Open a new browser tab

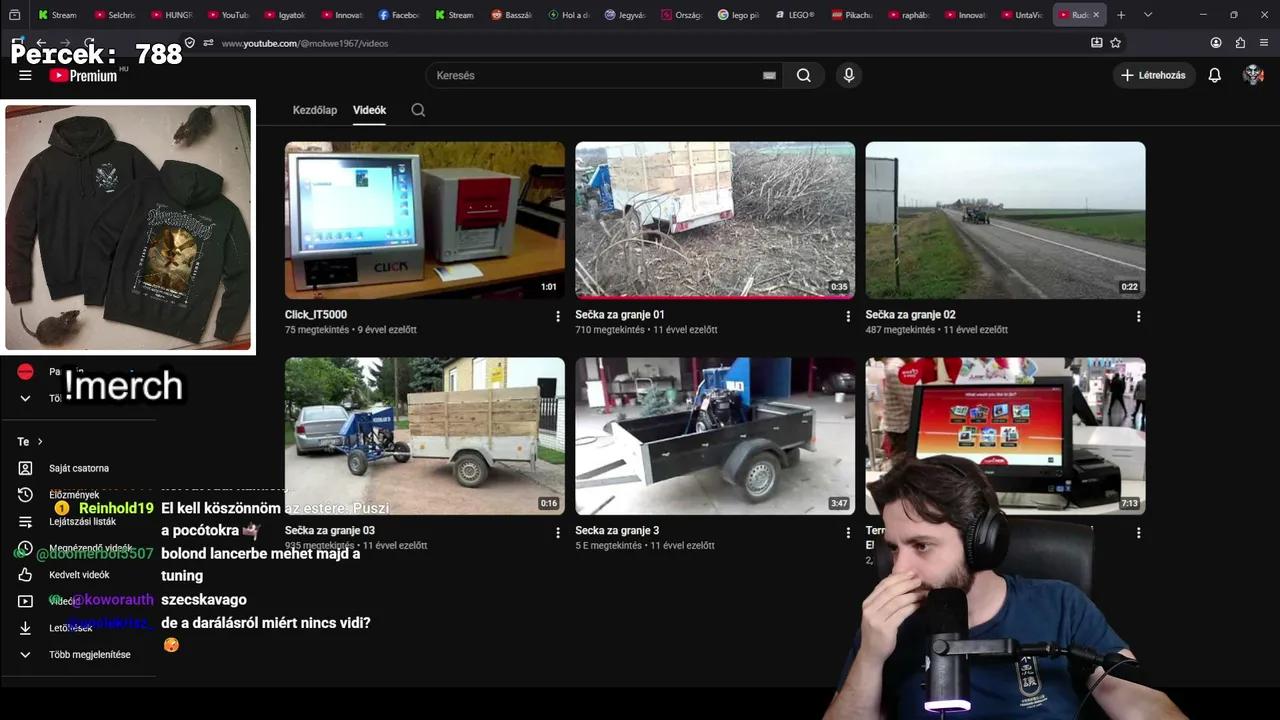point(1121,15)
